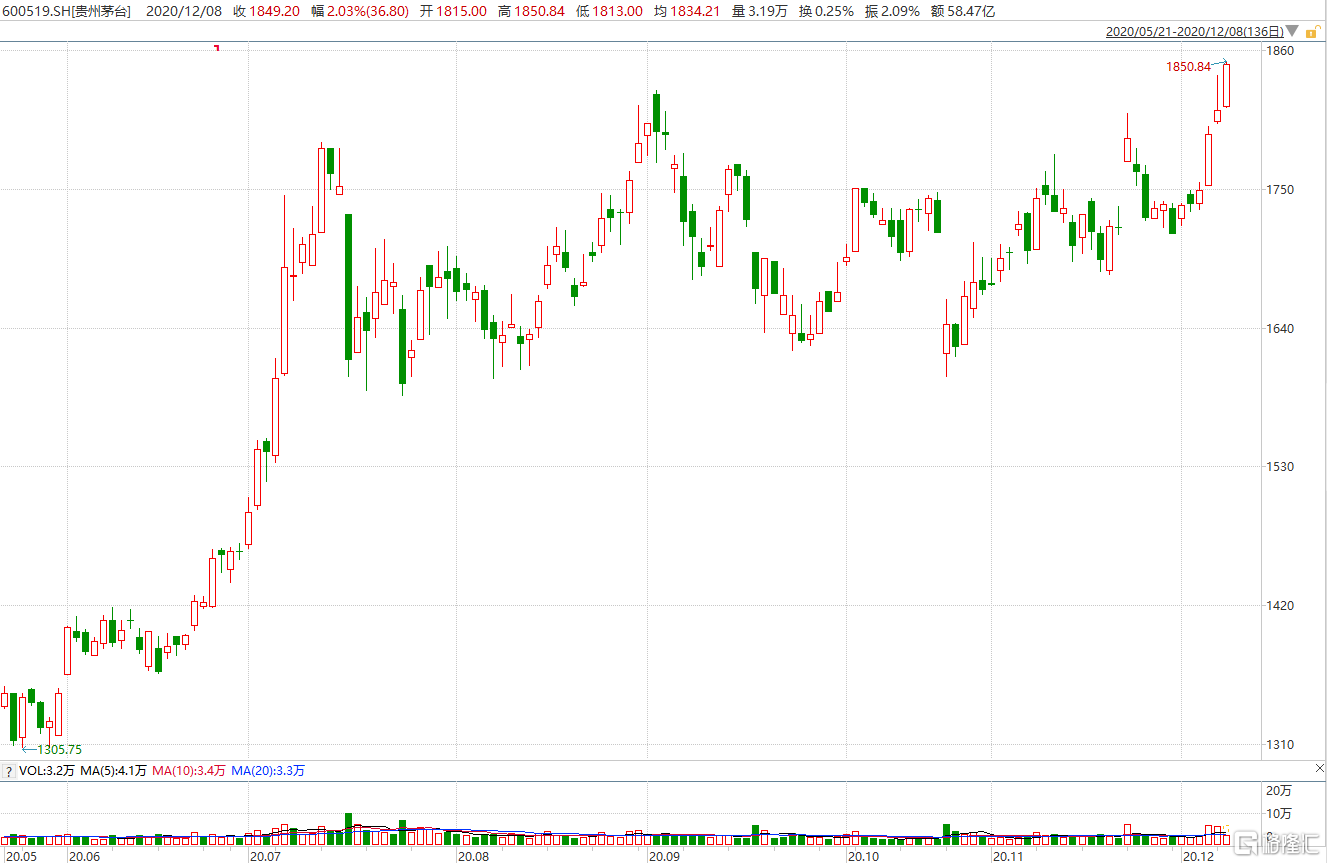This screenshot has width=1327, height=863.
Task: Click the red MA(10):3.4万 indicator label
Action: coord(189,771)
